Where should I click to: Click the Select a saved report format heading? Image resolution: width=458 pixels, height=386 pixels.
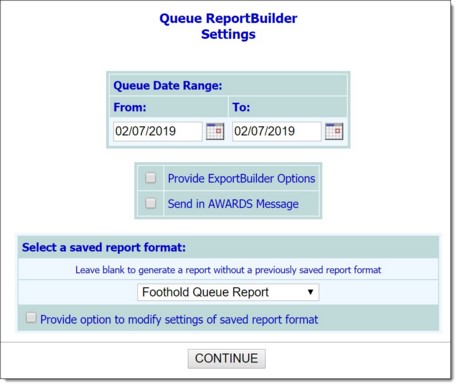104,248
